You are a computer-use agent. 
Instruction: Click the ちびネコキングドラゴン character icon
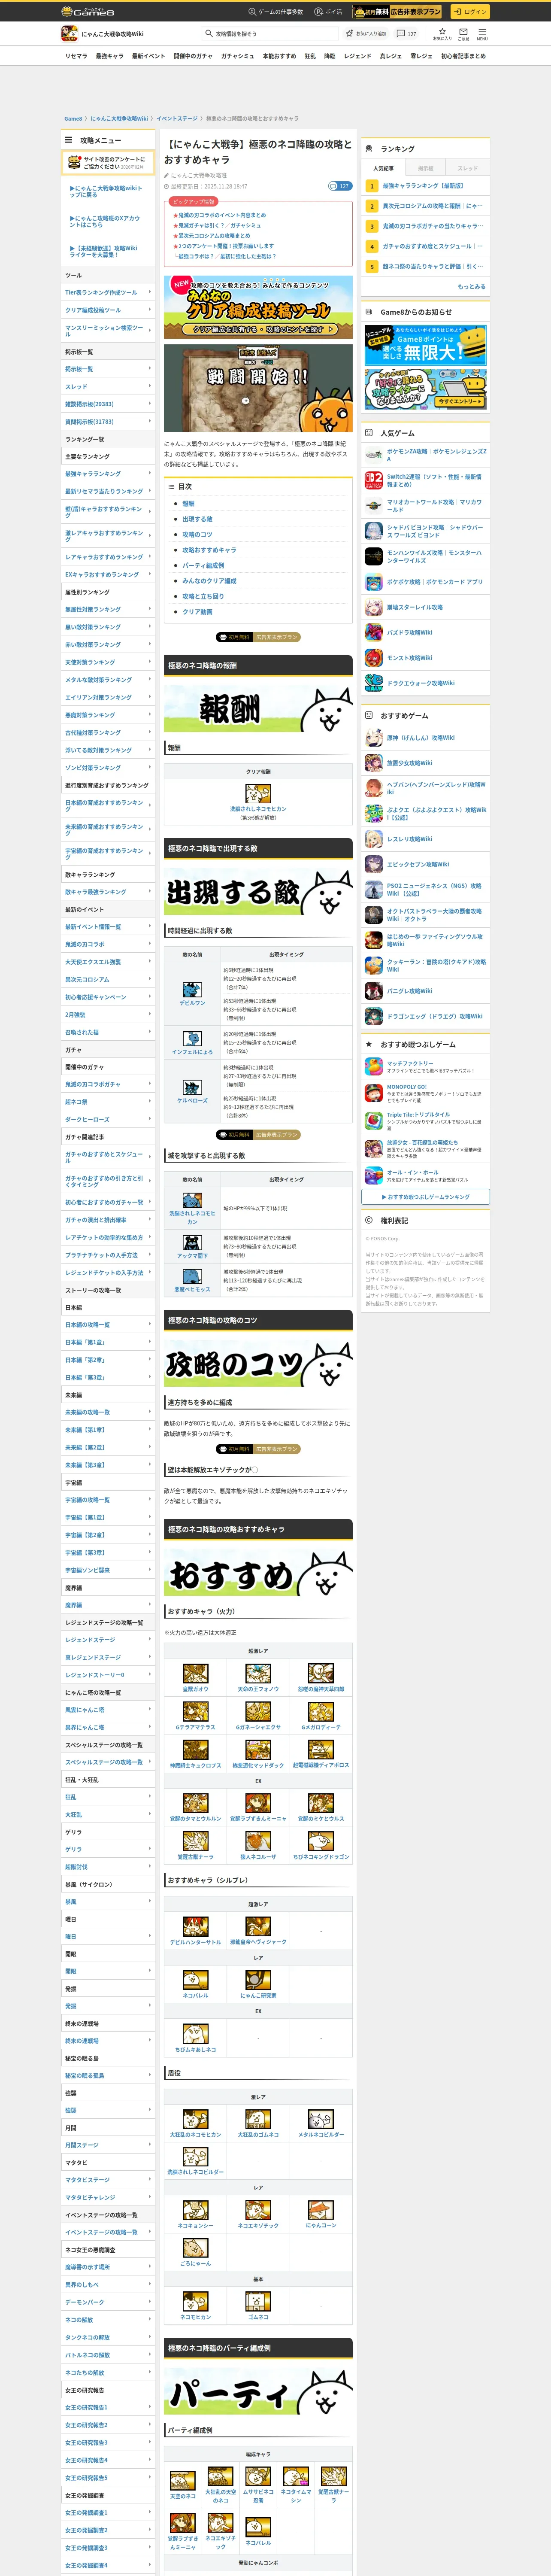[321, 1841]
